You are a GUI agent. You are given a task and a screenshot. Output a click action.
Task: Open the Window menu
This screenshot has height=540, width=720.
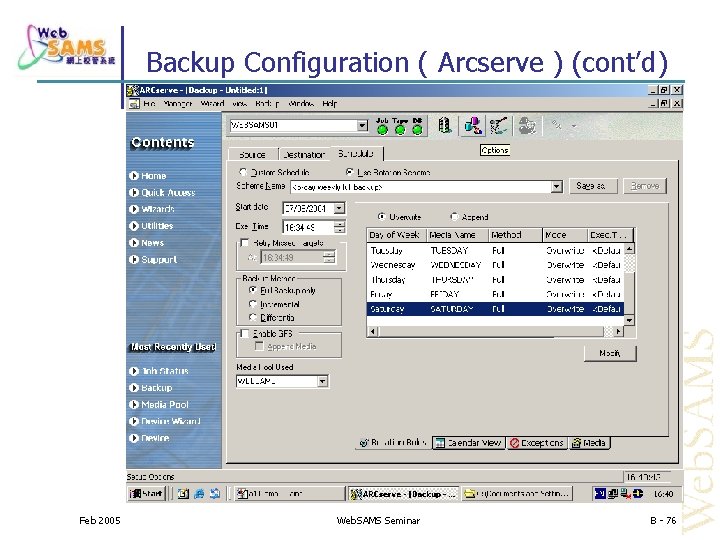click(301, 104)
